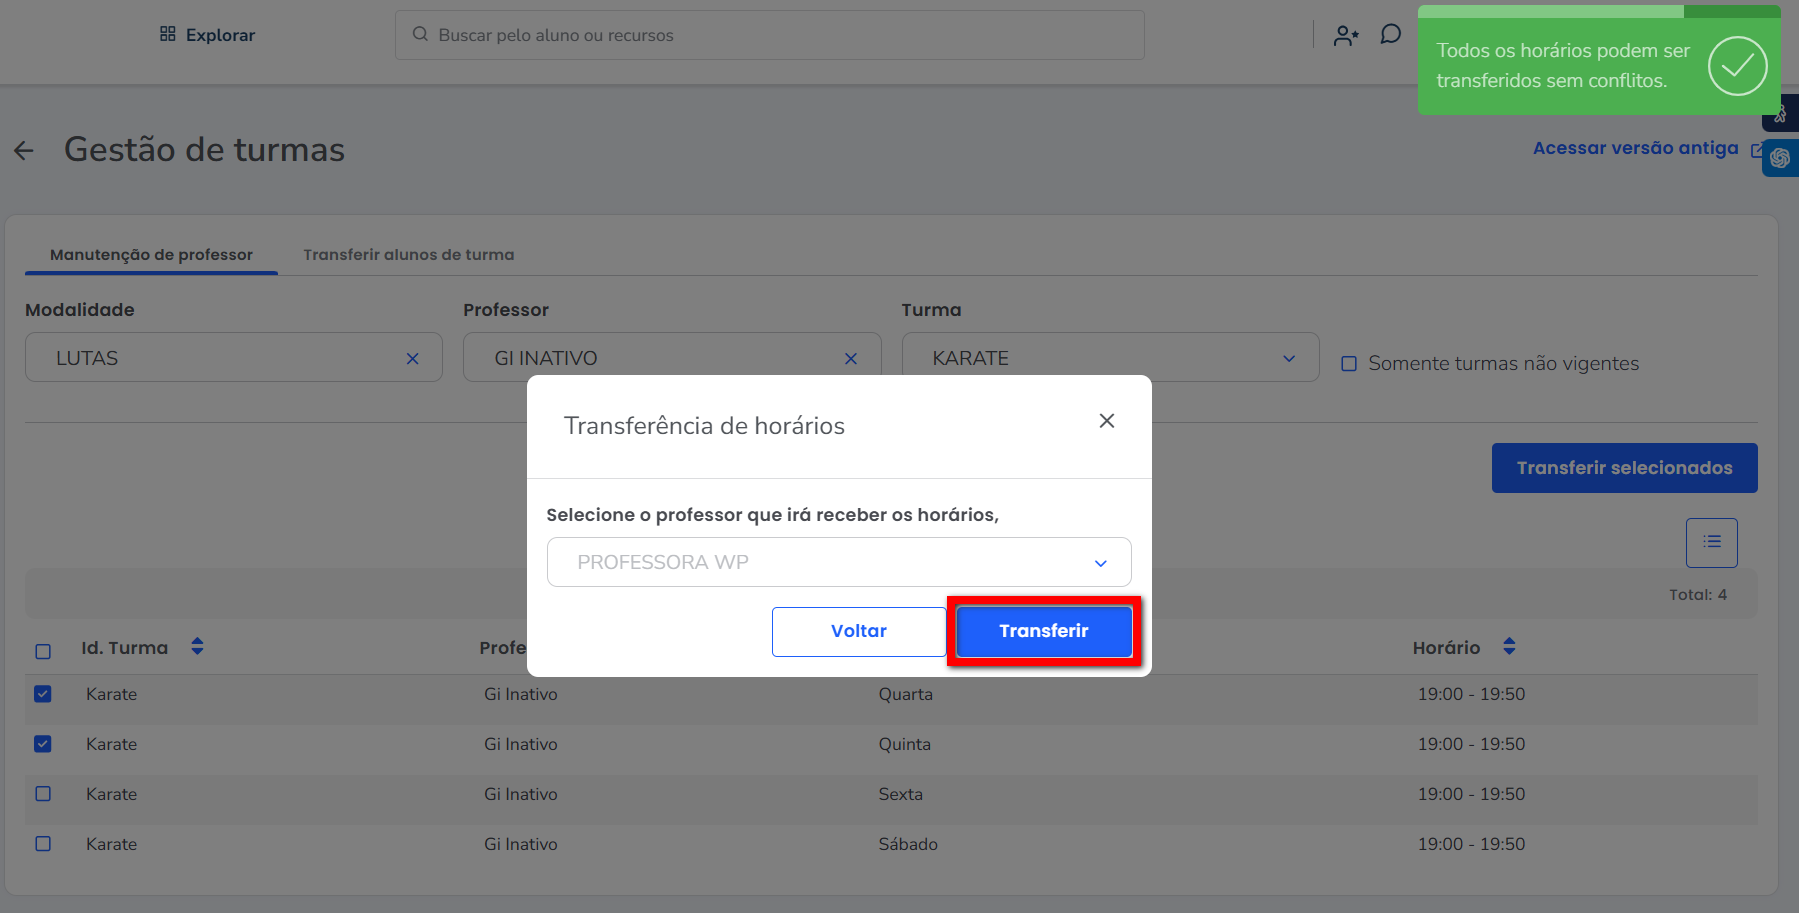
Task: Click the back arrow beside Gestão de turmas
Action: tap(24, 151)
